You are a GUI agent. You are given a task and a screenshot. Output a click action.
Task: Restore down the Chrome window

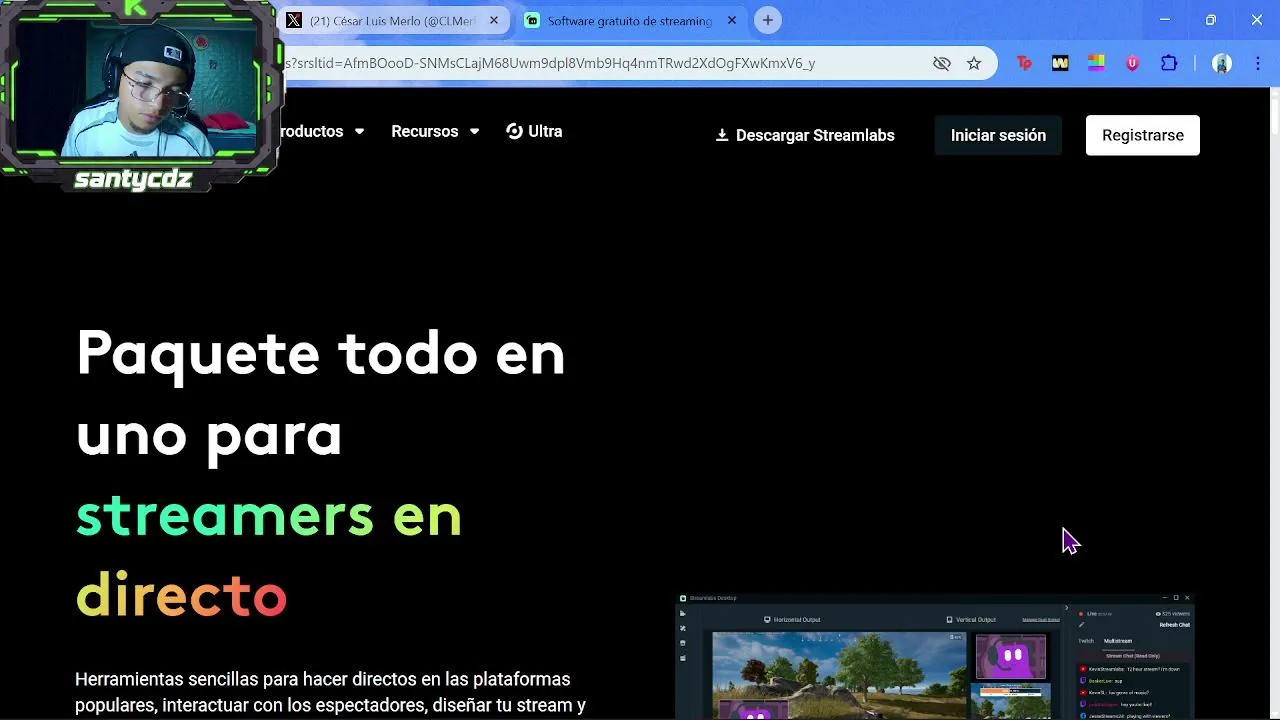click(x=1211, y=20)
